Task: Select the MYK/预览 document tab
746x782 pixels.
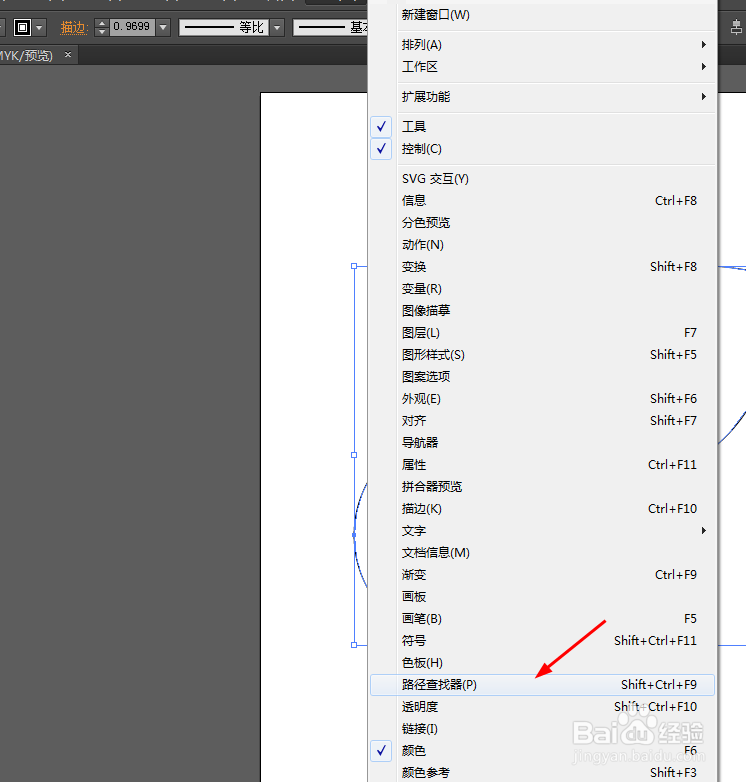Action: click(26, 55)
